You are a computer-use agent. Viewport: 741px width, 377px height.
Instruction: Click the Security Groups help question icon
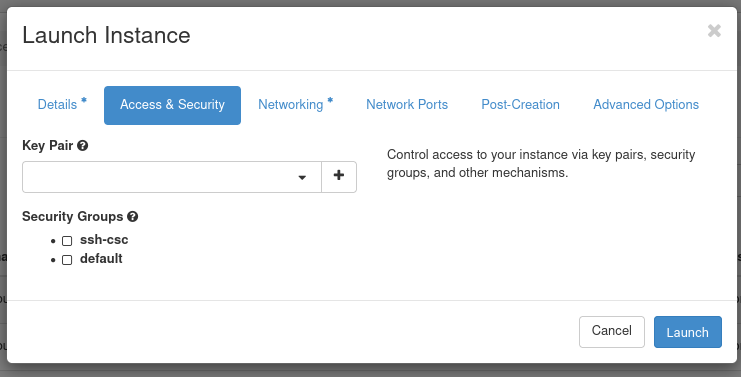pyautogui.click(x=132, y=216)
